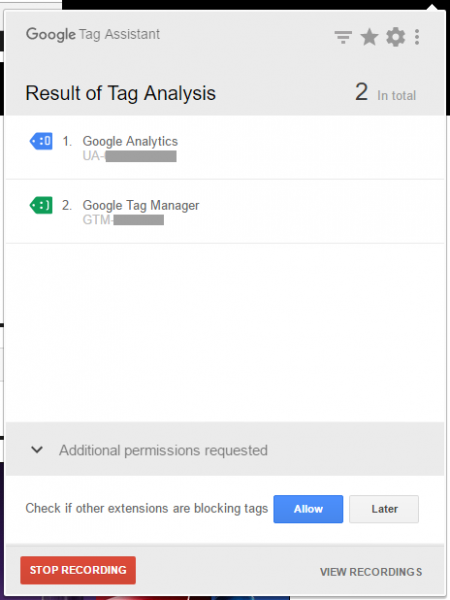View recordings link
This screenshot has height=600, width=450.
click(371, 572)
